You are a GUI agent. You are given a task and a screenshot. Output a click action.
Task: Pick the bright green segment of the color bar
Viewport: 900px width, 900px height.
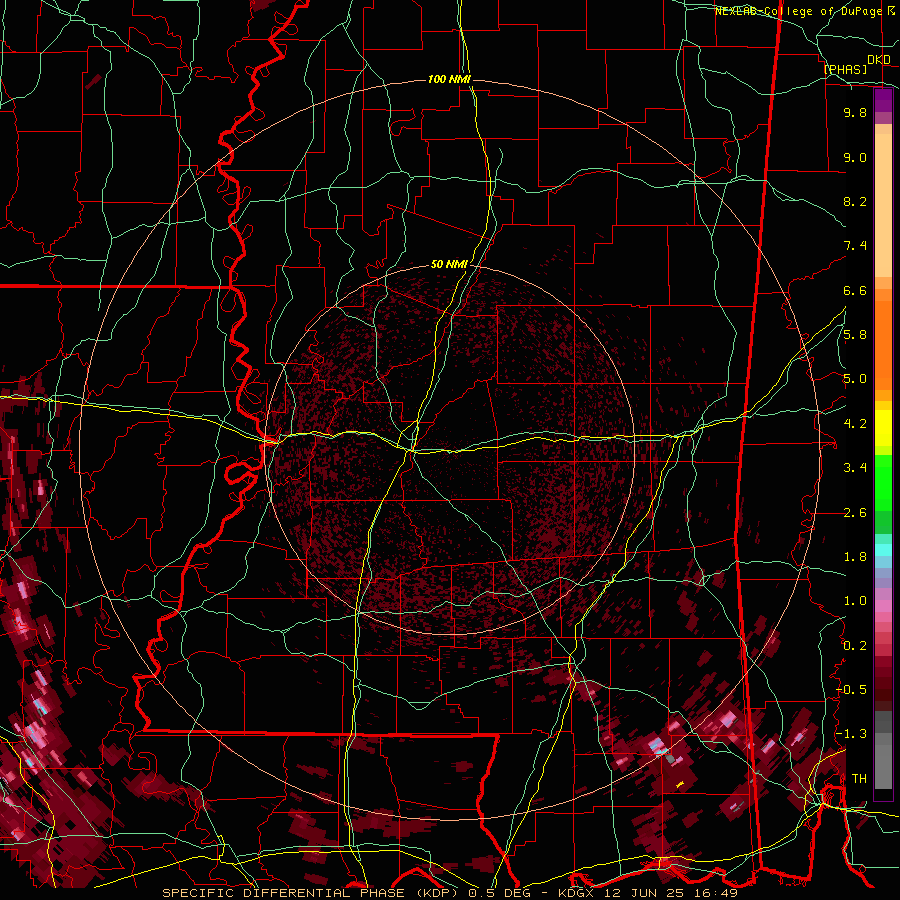click(883, 483)
